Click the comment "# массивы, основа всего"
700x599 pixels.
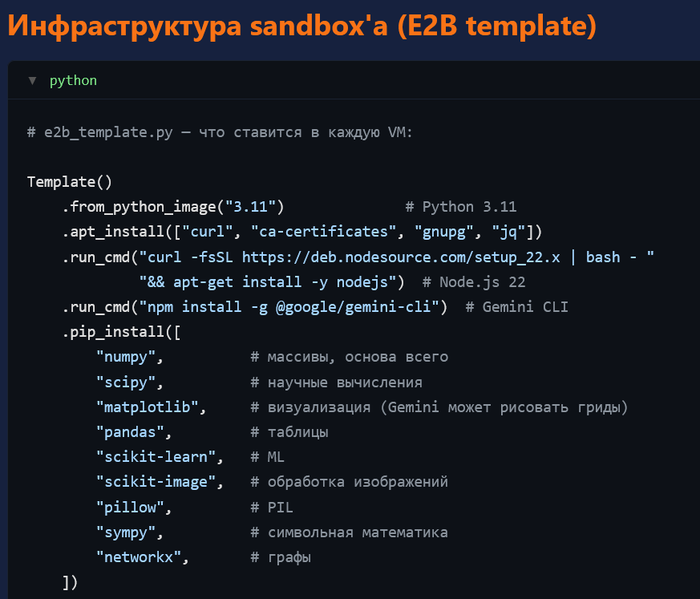[x=349, y=357]
